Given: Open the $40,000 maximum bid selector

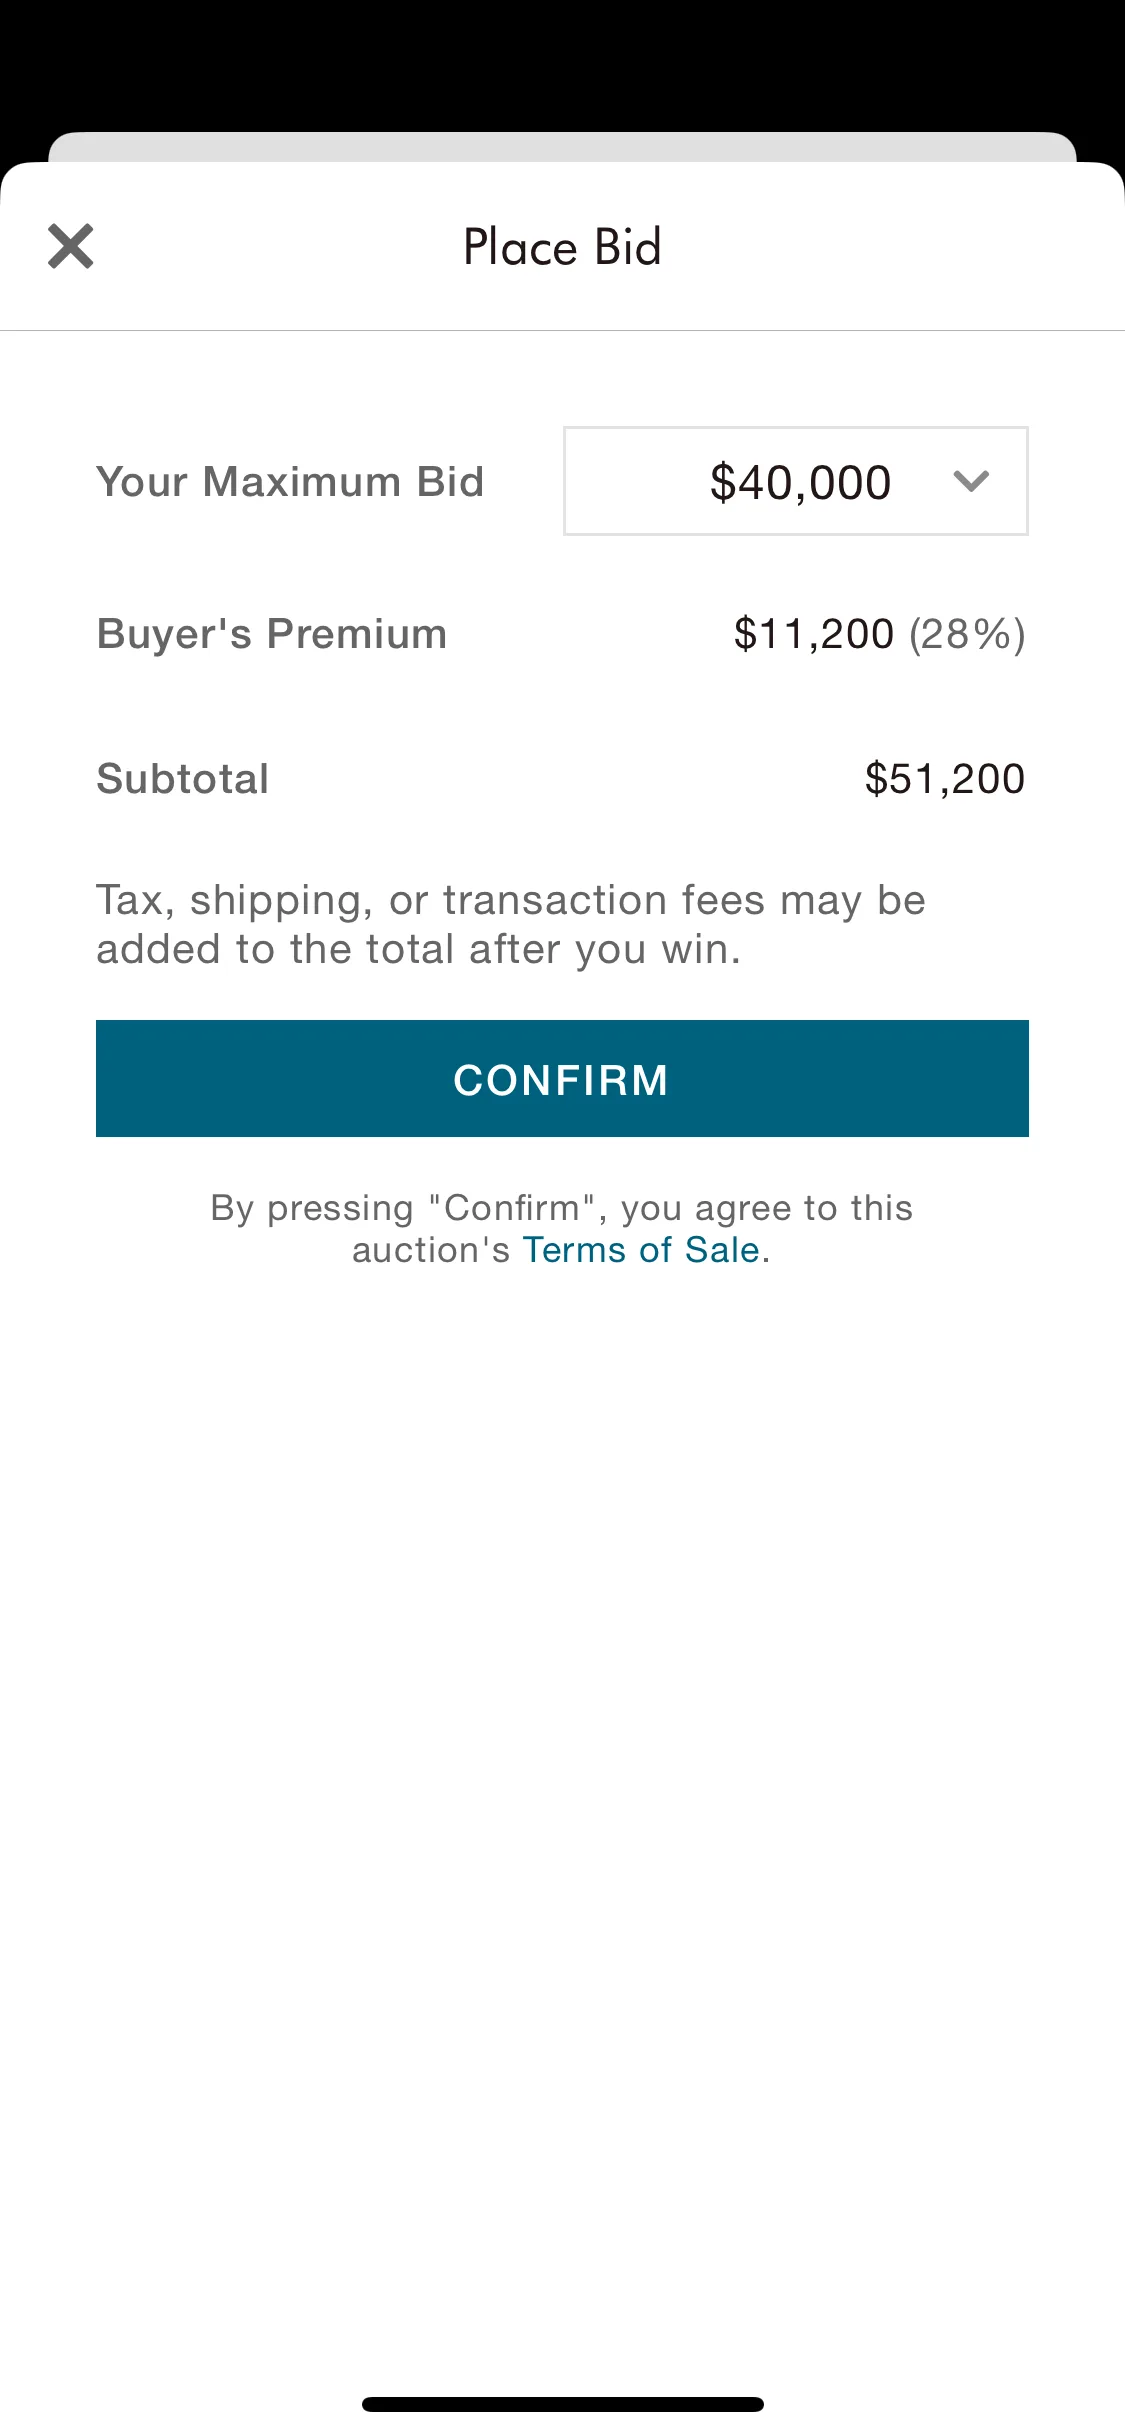Looking at the screenshot, I should pyautogui.click(x=796, y=482).
